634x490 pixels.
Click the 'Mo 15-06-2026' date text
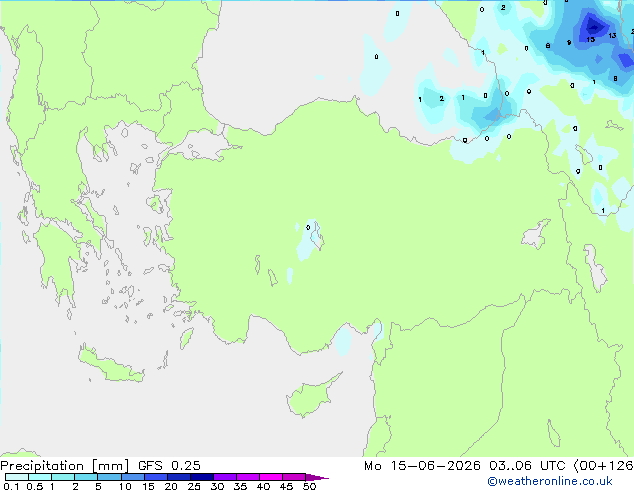[x=422, y=465]
